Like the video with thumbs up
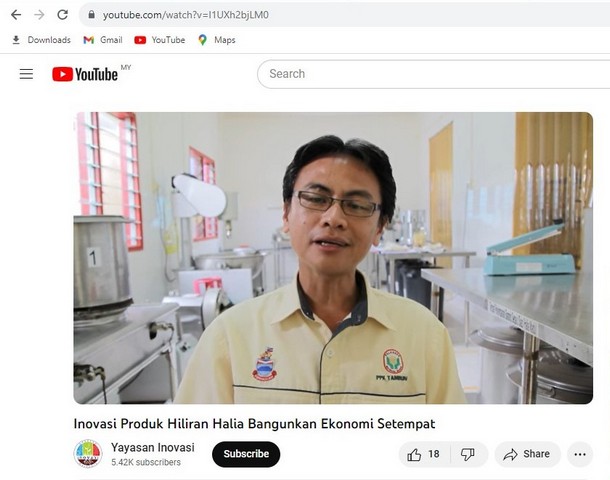 pos(422,454)
